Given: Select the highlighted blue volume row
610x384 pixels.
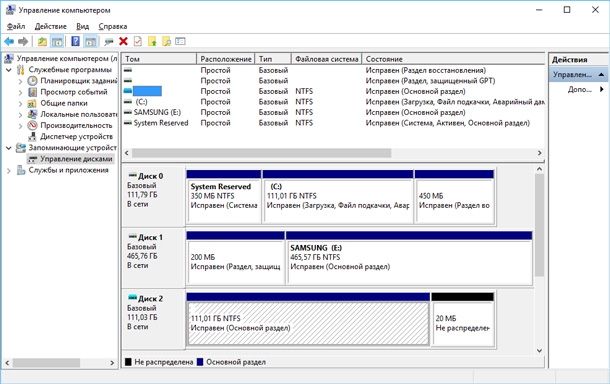Looking at the screenshot, I should [x=333, y=91].
